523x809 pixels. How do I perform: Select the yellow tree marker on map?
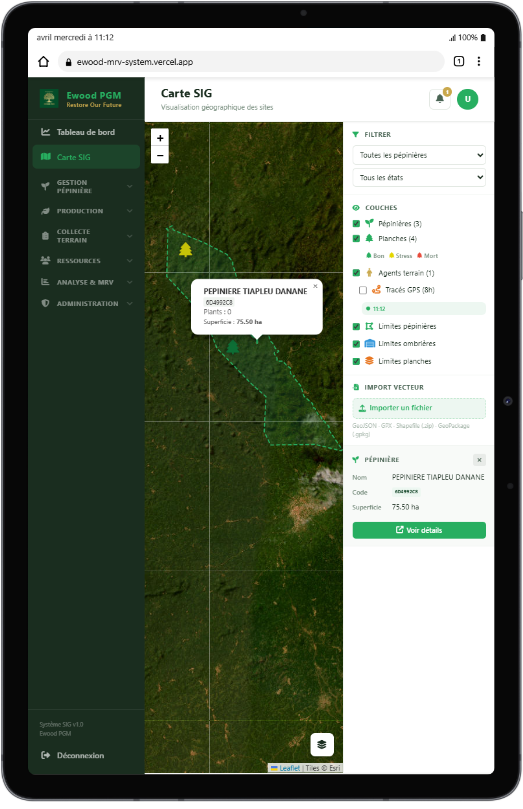coord(185,250)
